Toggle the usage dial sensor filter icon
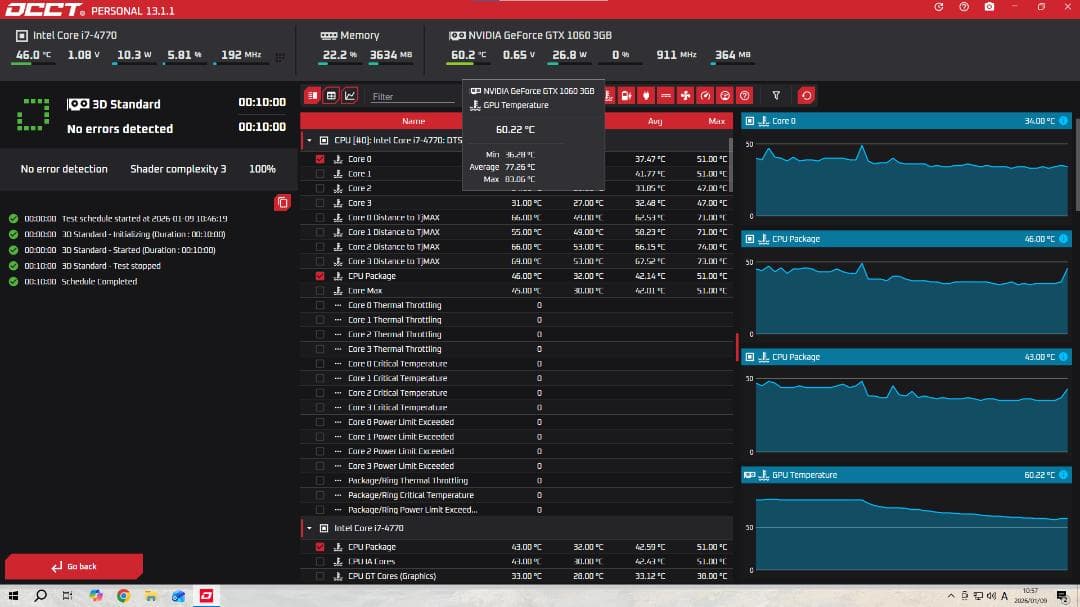1080x607 pixels. [x=725, y=96]
